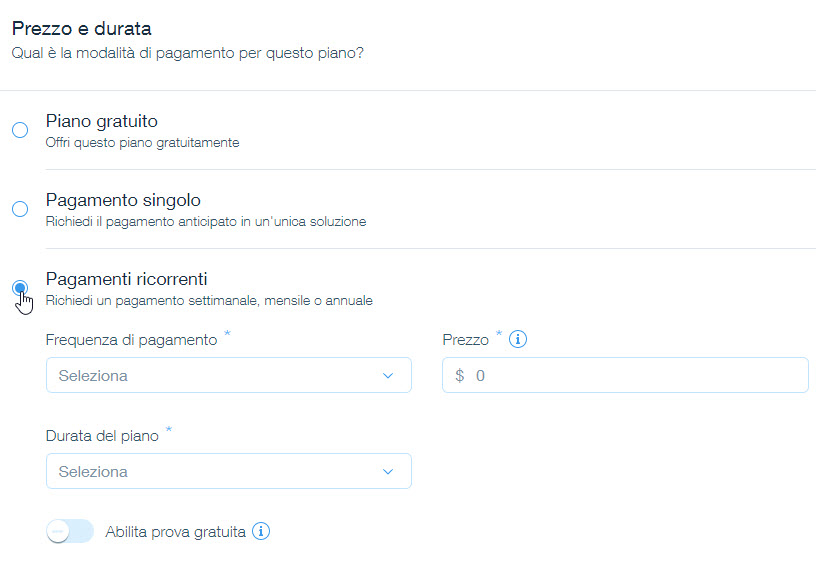Click info icon next to Abilita prova gratuita

(x=261, y=531)
